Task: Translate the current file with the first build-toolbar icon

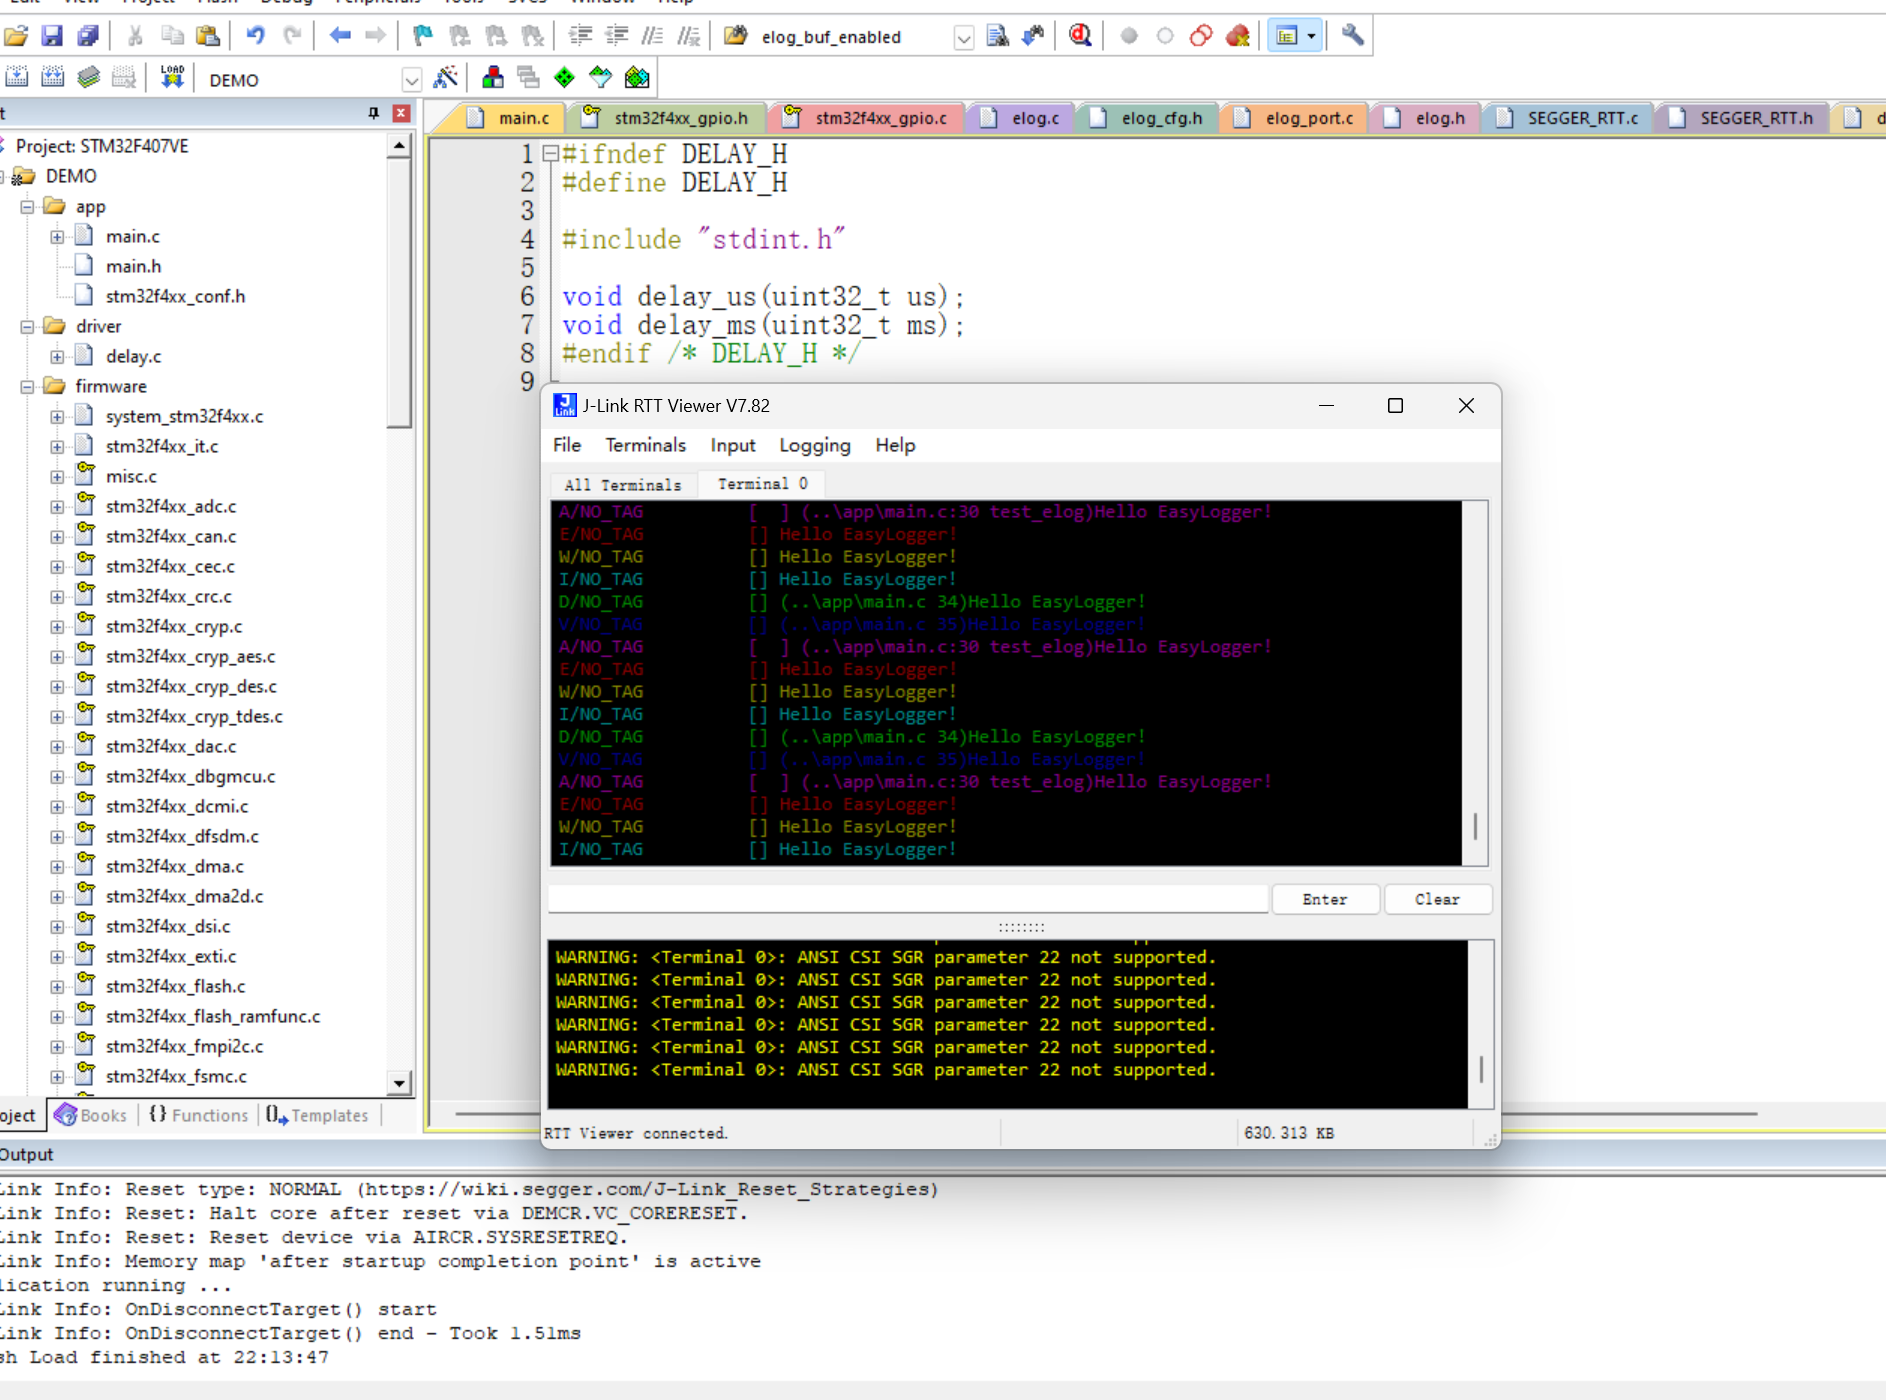Action: 17,78
